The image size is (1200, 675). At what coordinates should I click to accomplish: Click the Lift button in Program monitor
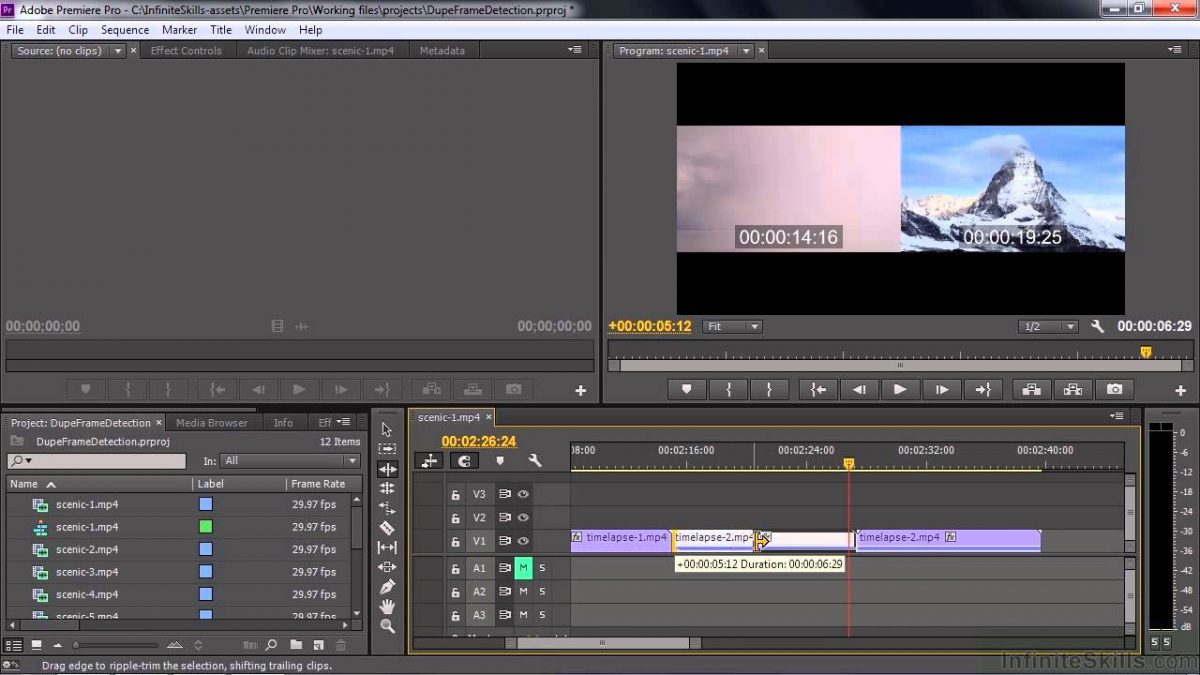(1030, 390)
